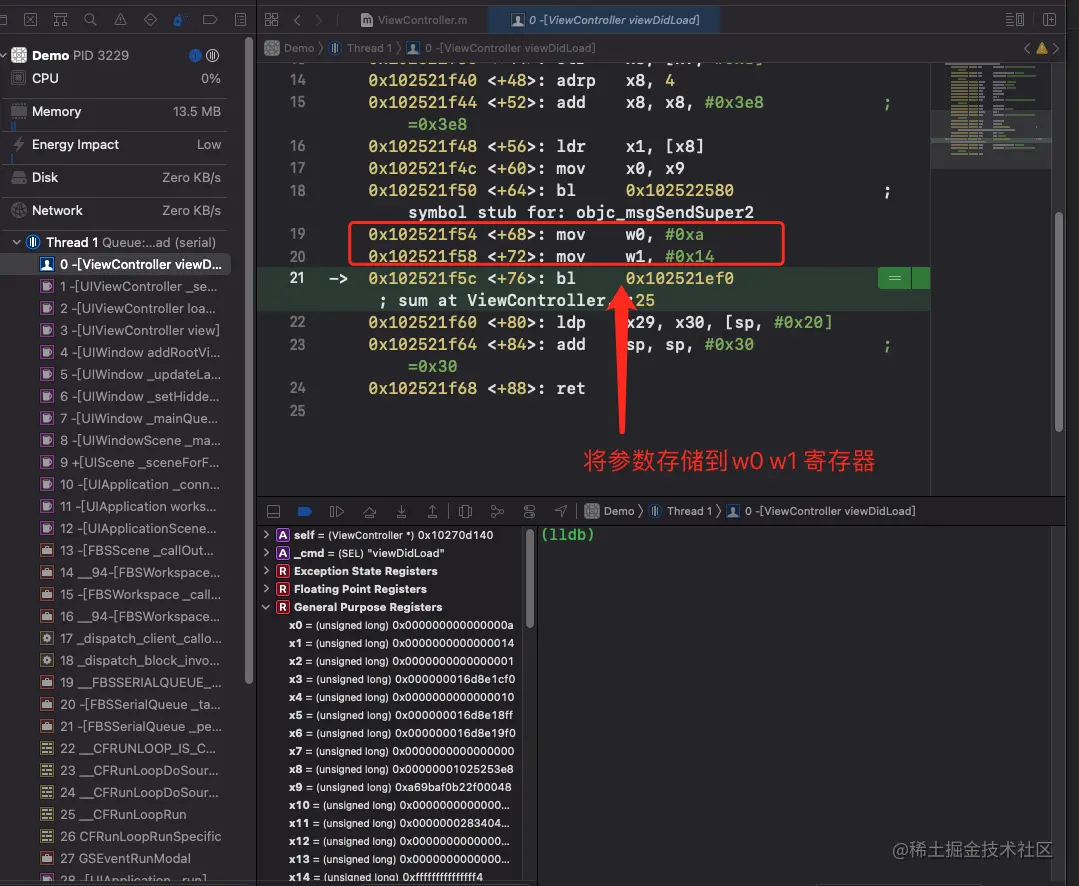Open the report navigator list icon
Screen dimensions: 1079x886
[240, 19]
